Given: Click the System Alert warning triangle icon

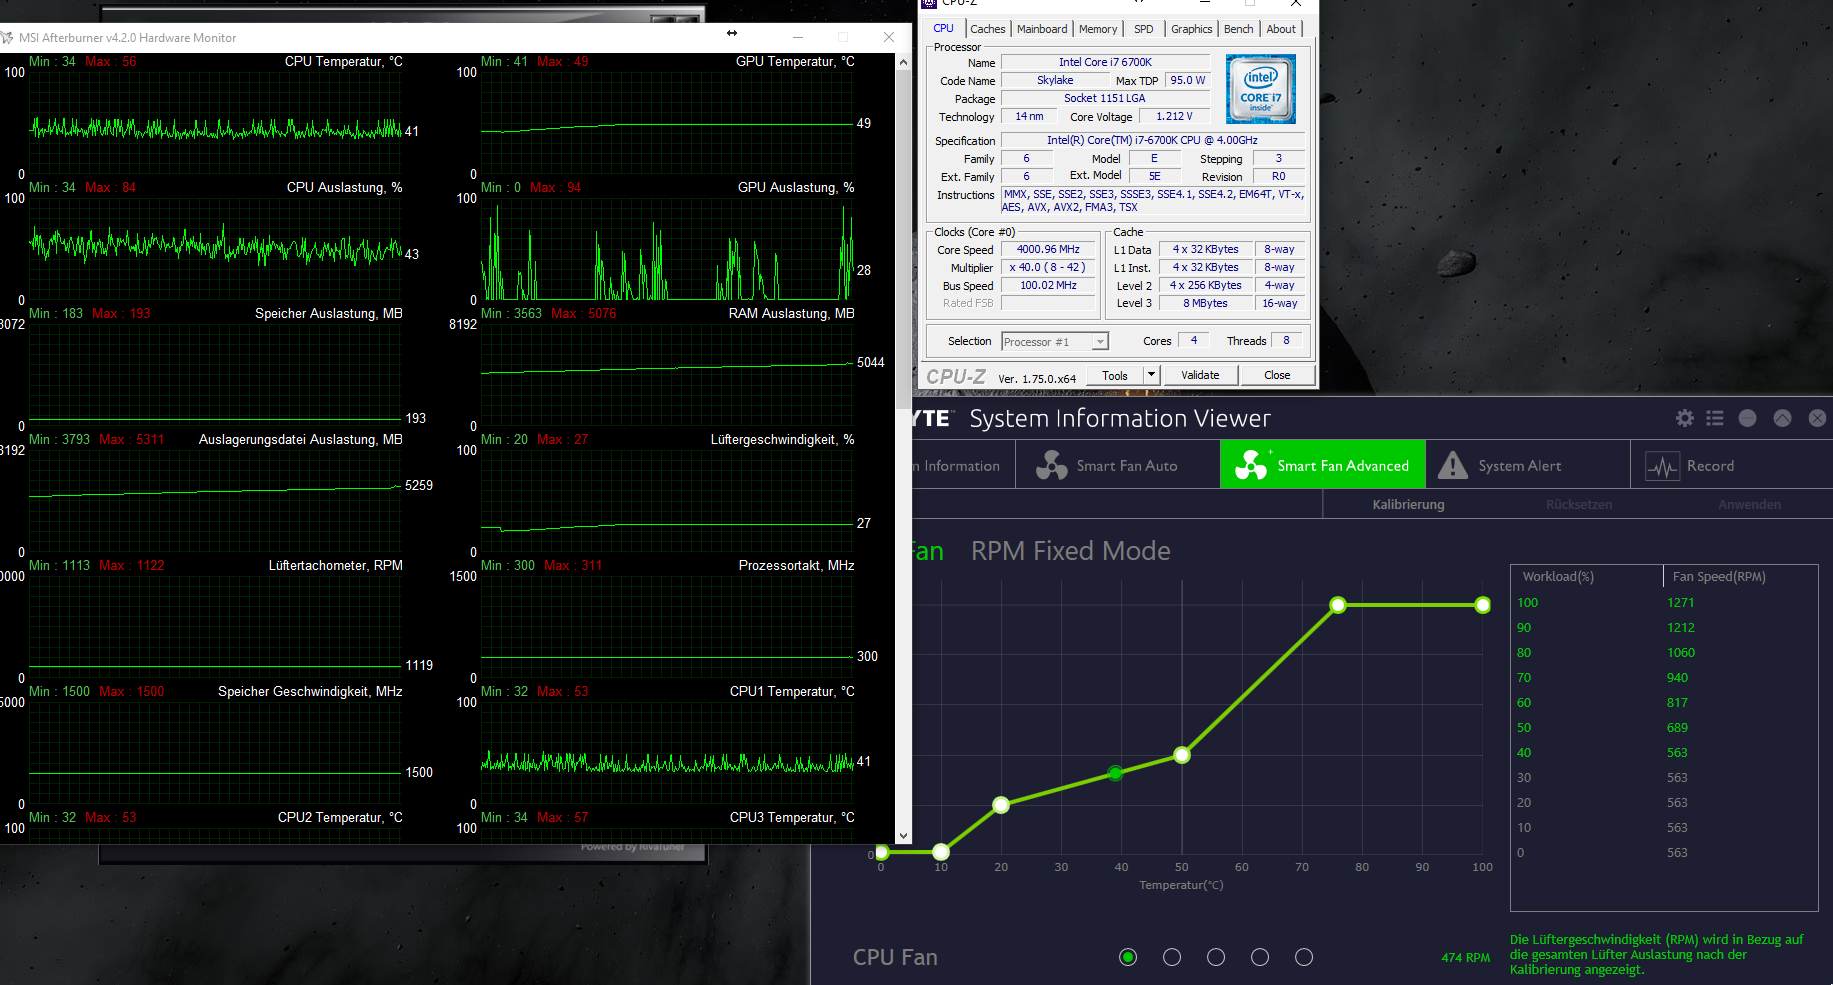Looking at the screenshot, I should [1453, 465].
